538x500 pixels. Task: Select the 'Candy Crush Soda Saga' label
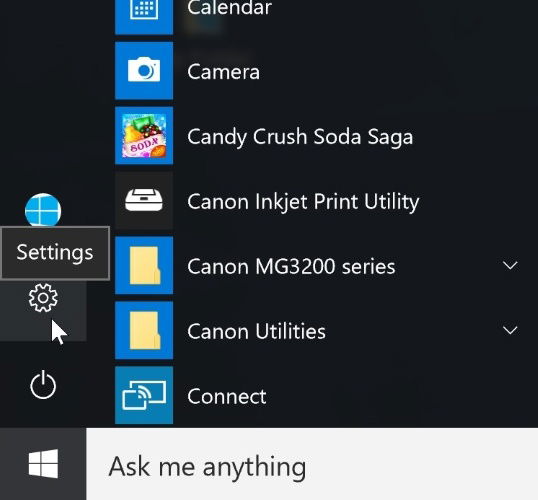click(300, 137)
